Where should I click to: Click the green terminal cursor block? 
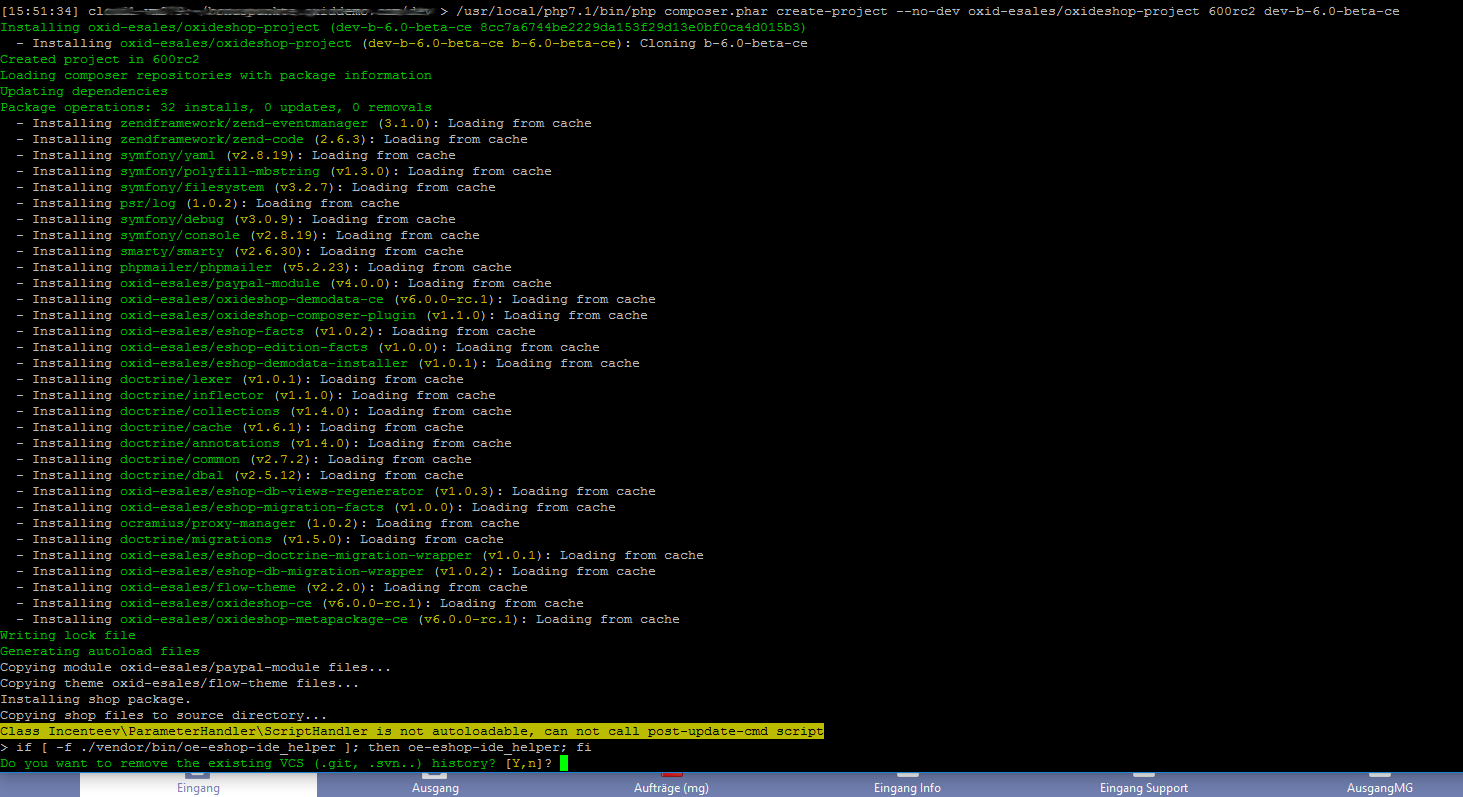tap(564, 763)
